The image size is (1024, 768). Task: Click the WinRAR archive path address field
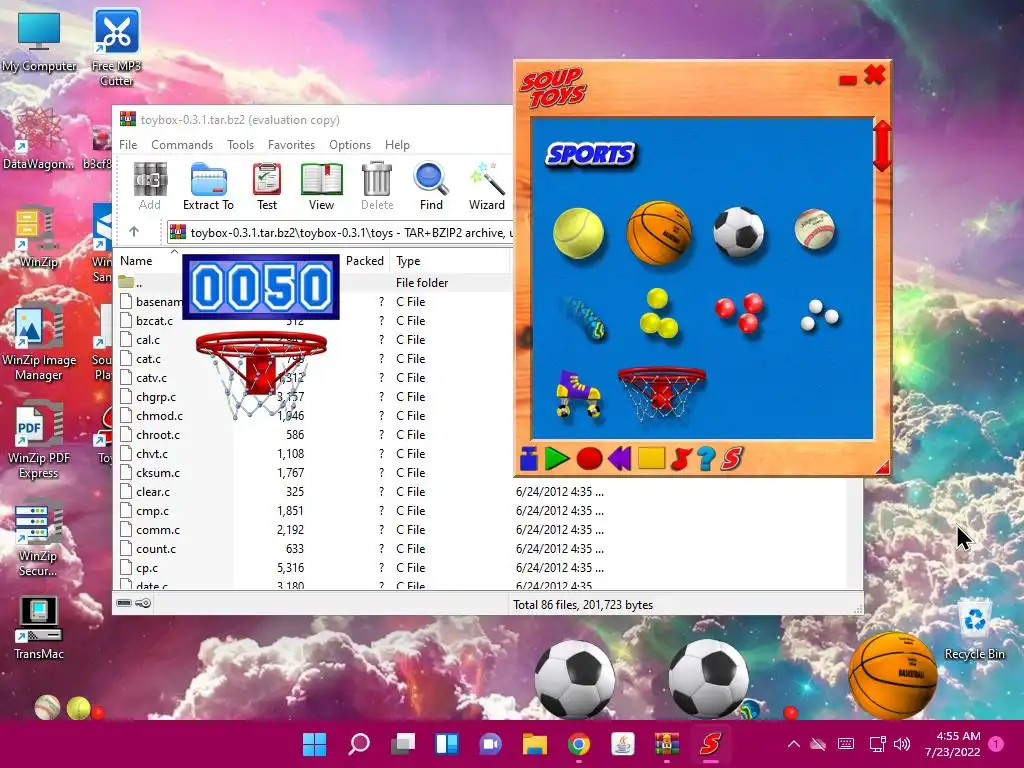point(340,232)
